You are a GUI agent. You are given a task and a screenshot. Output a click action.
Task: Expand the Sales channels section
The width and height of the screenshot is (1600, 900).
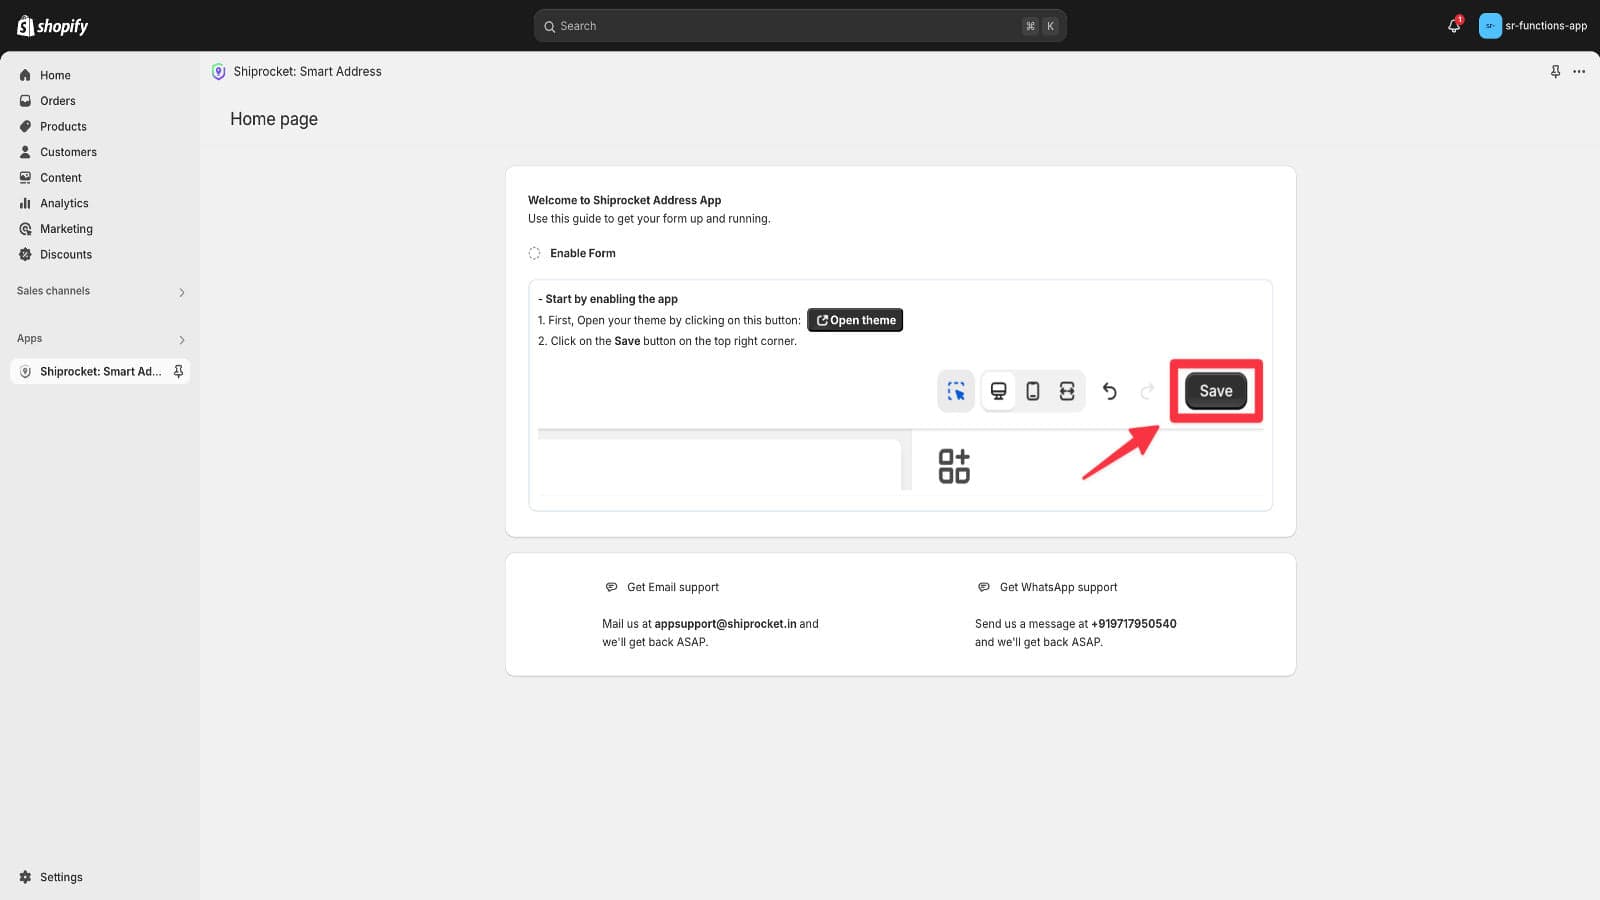point(181,292)
